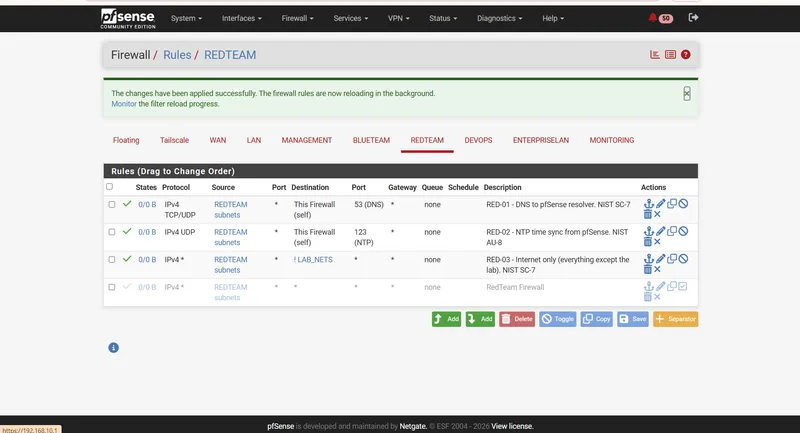Click the red Delete button
The height and width of the screenshot is (433, 800).
[517, 319]
